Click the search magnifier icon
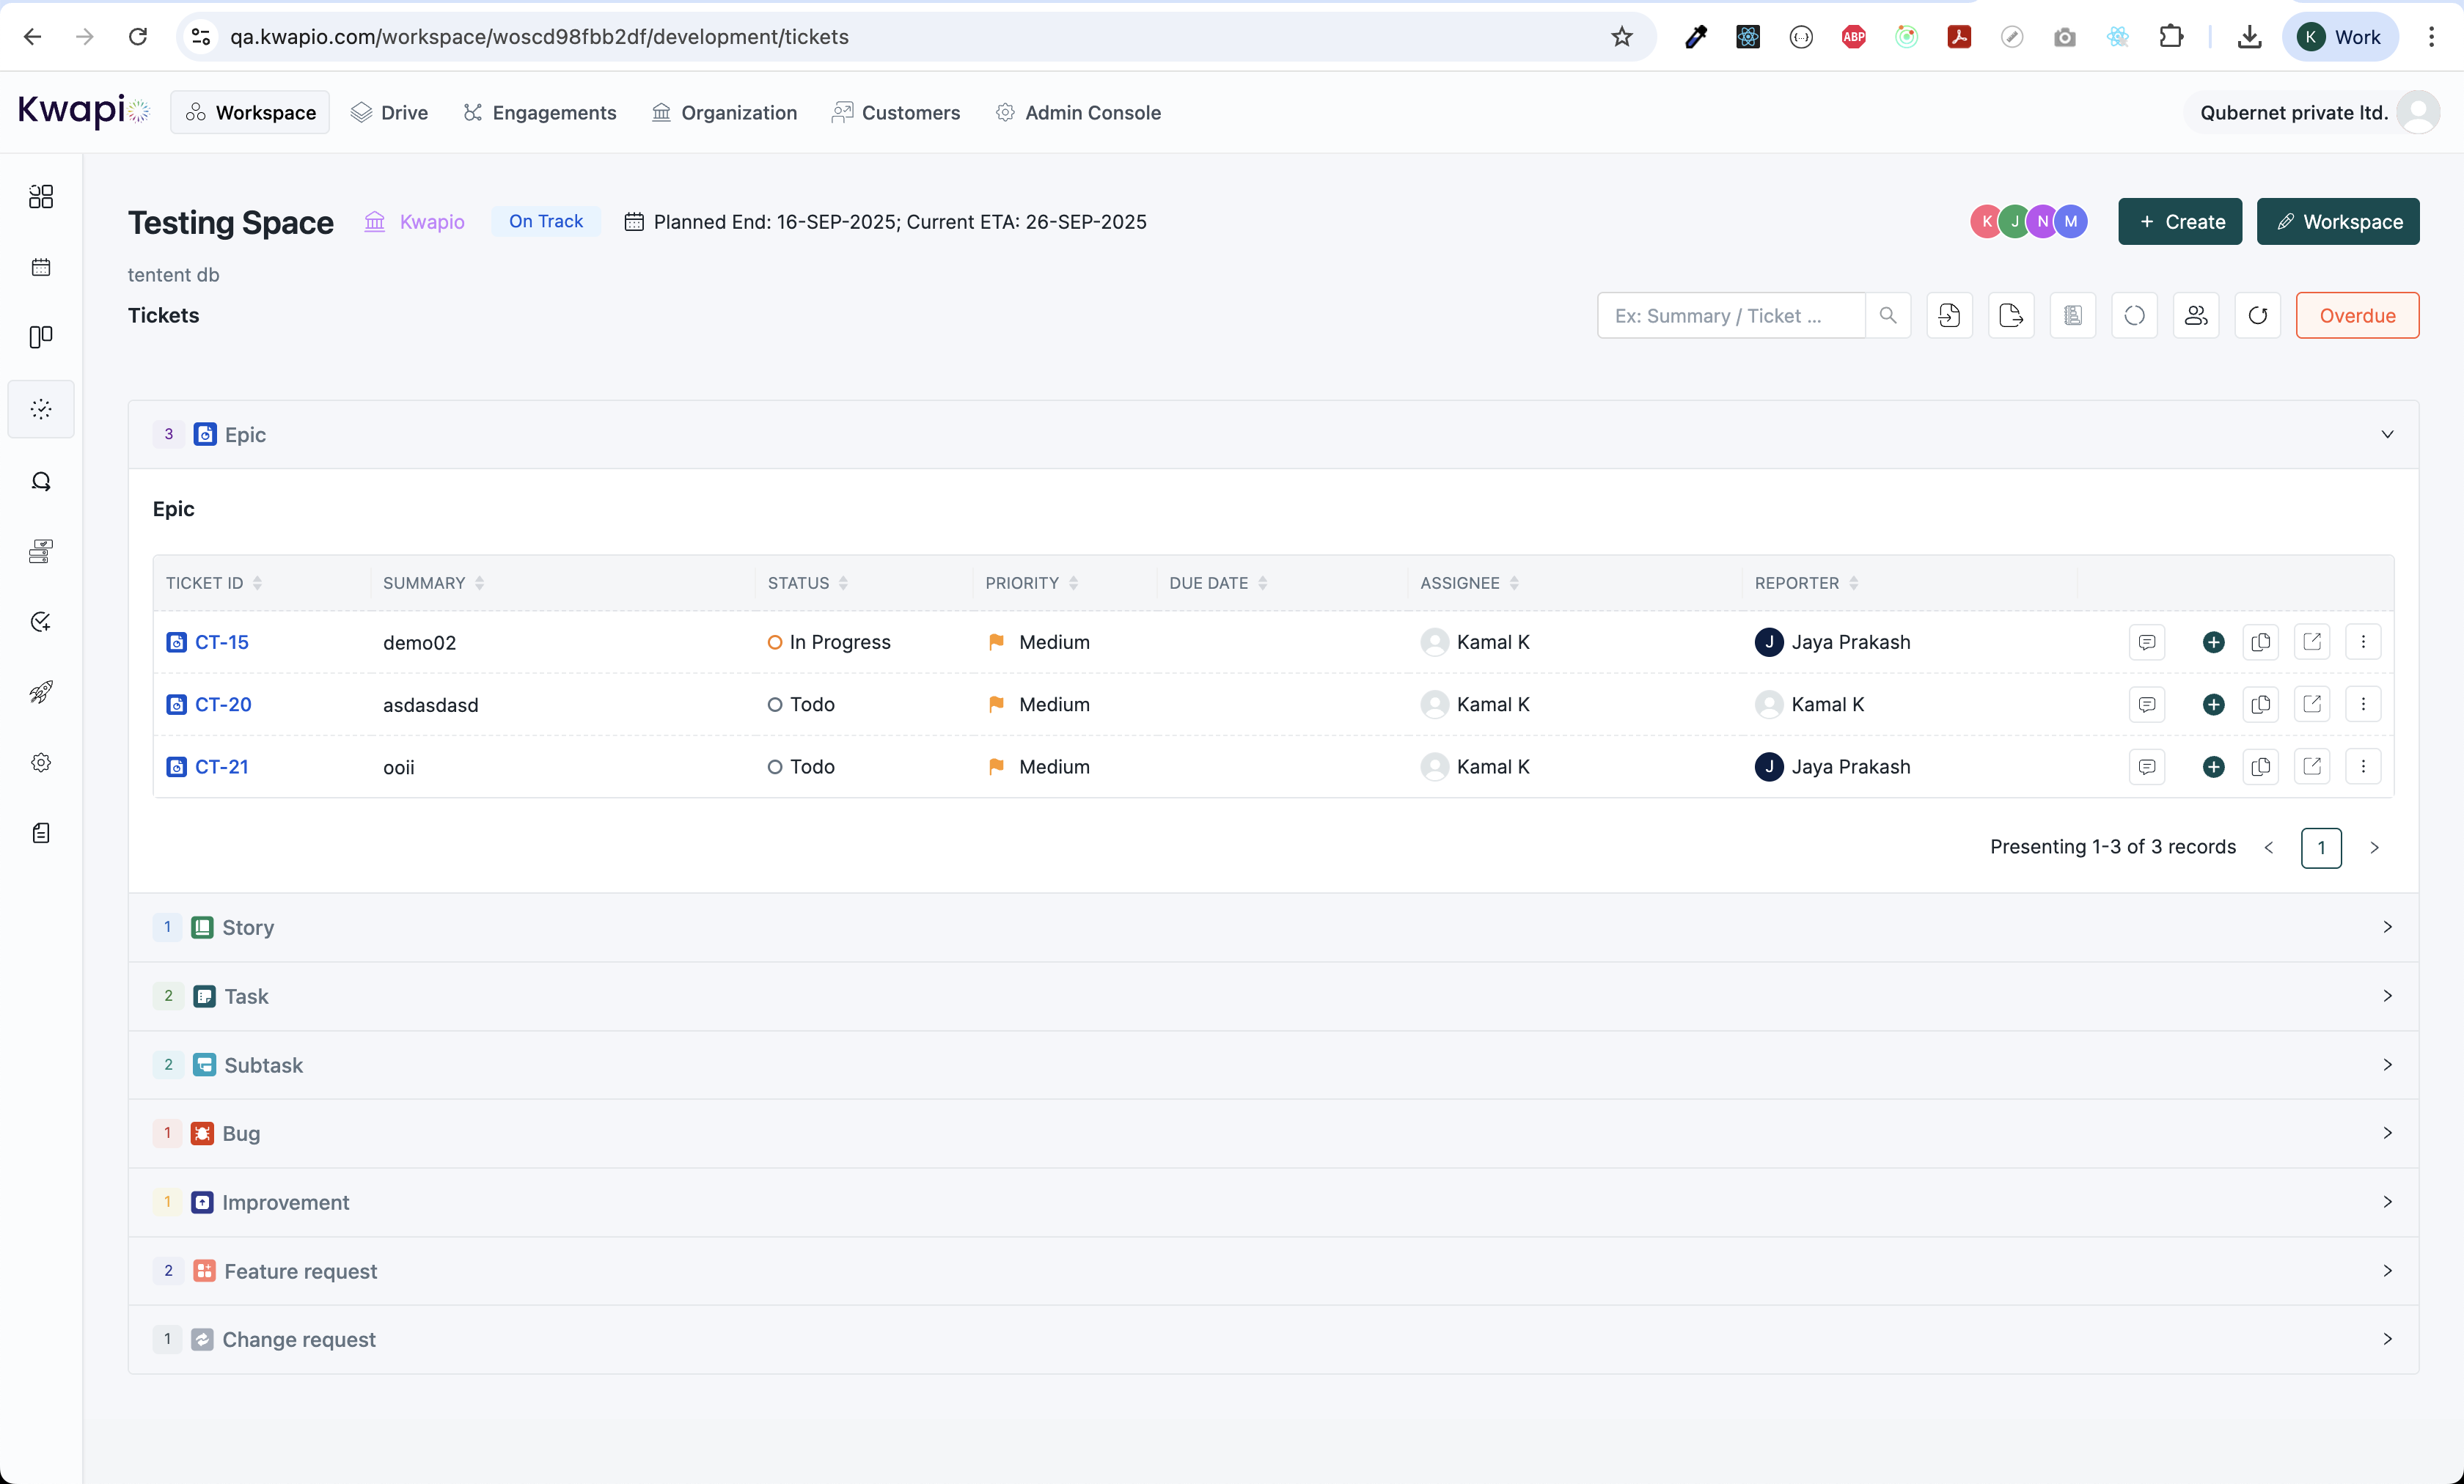Image resolution: width=2464 pixels, height=1484 pixels. (1887, 316)
